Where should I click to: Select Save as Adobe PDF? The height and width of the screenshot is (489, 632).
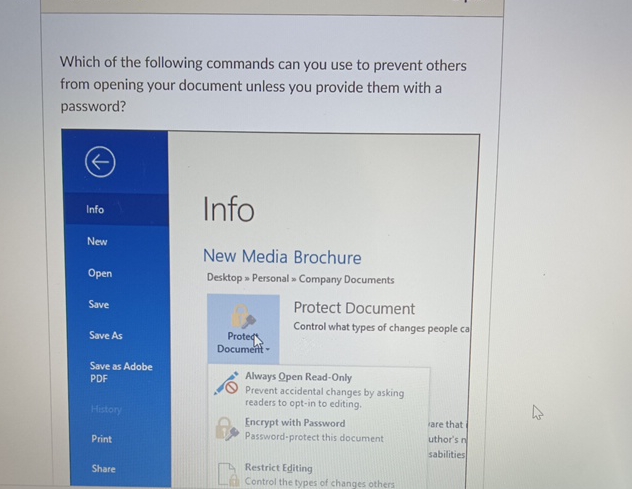coord(121,372)
